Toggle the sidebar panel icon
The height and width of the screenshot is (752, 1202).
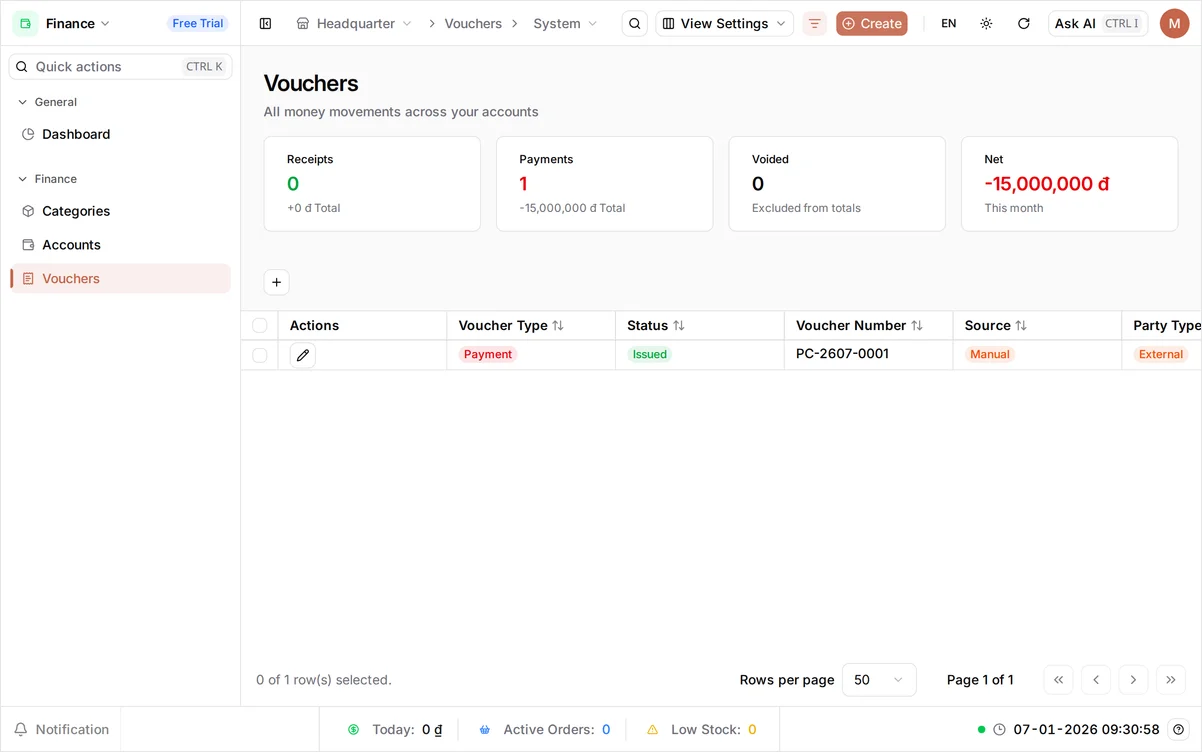[x=265, y=23]
